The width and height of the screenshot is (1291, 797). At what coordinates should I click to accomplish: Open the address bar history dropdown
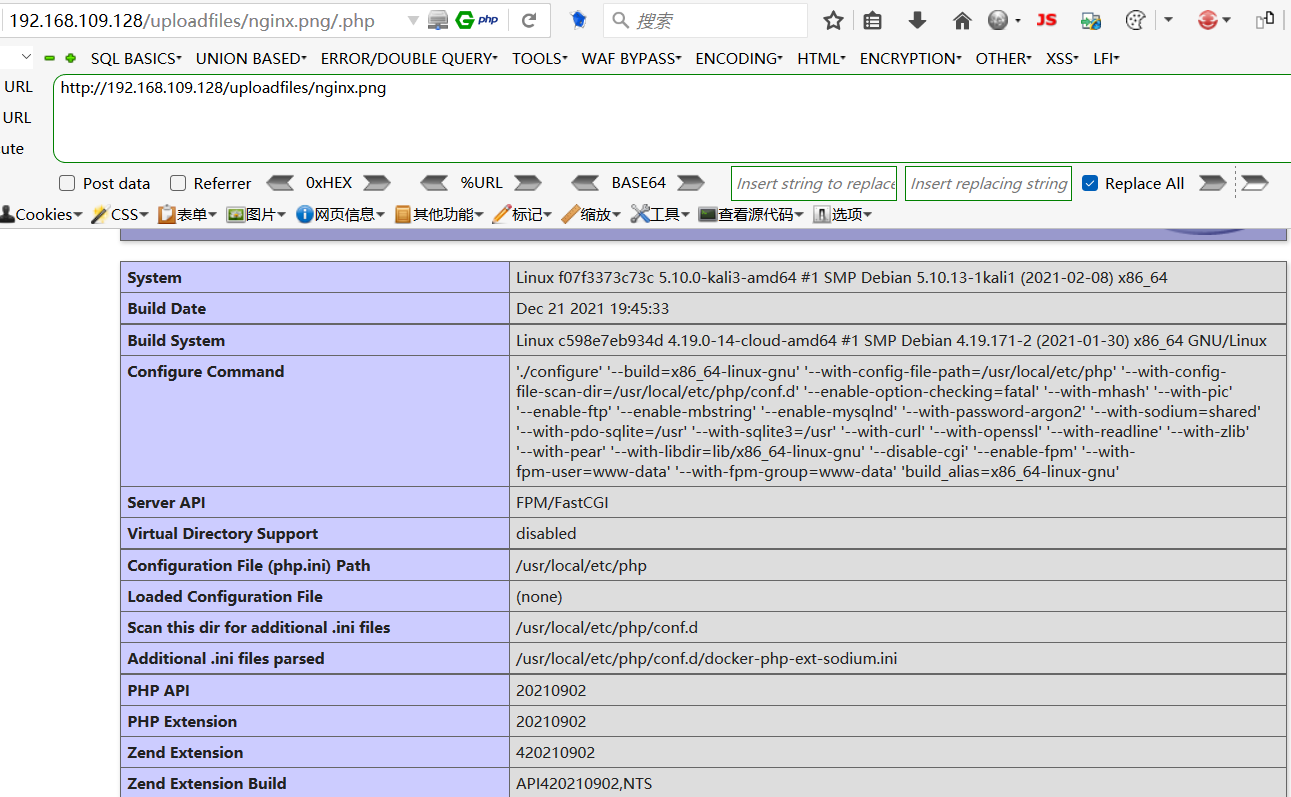click(x=414, y=20)
